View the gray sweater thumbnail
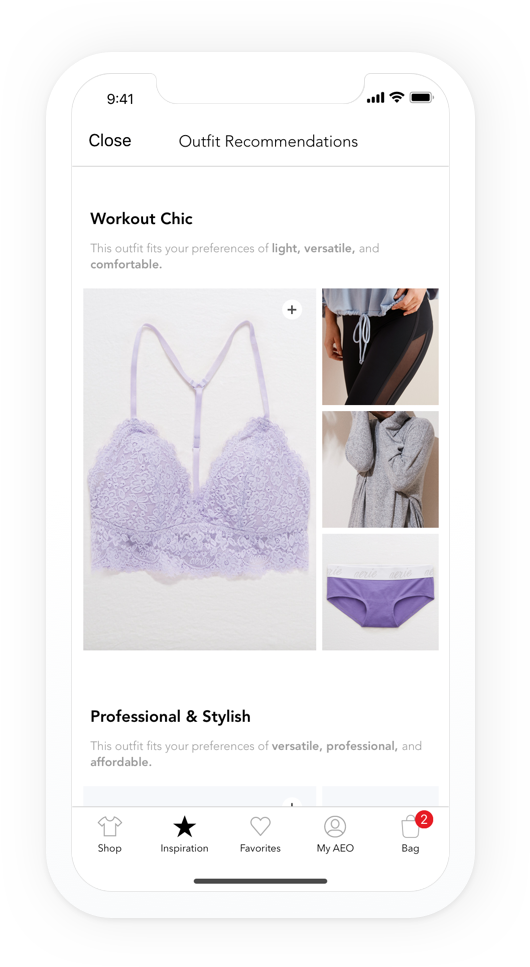530x967 pixels. [380, 469]
